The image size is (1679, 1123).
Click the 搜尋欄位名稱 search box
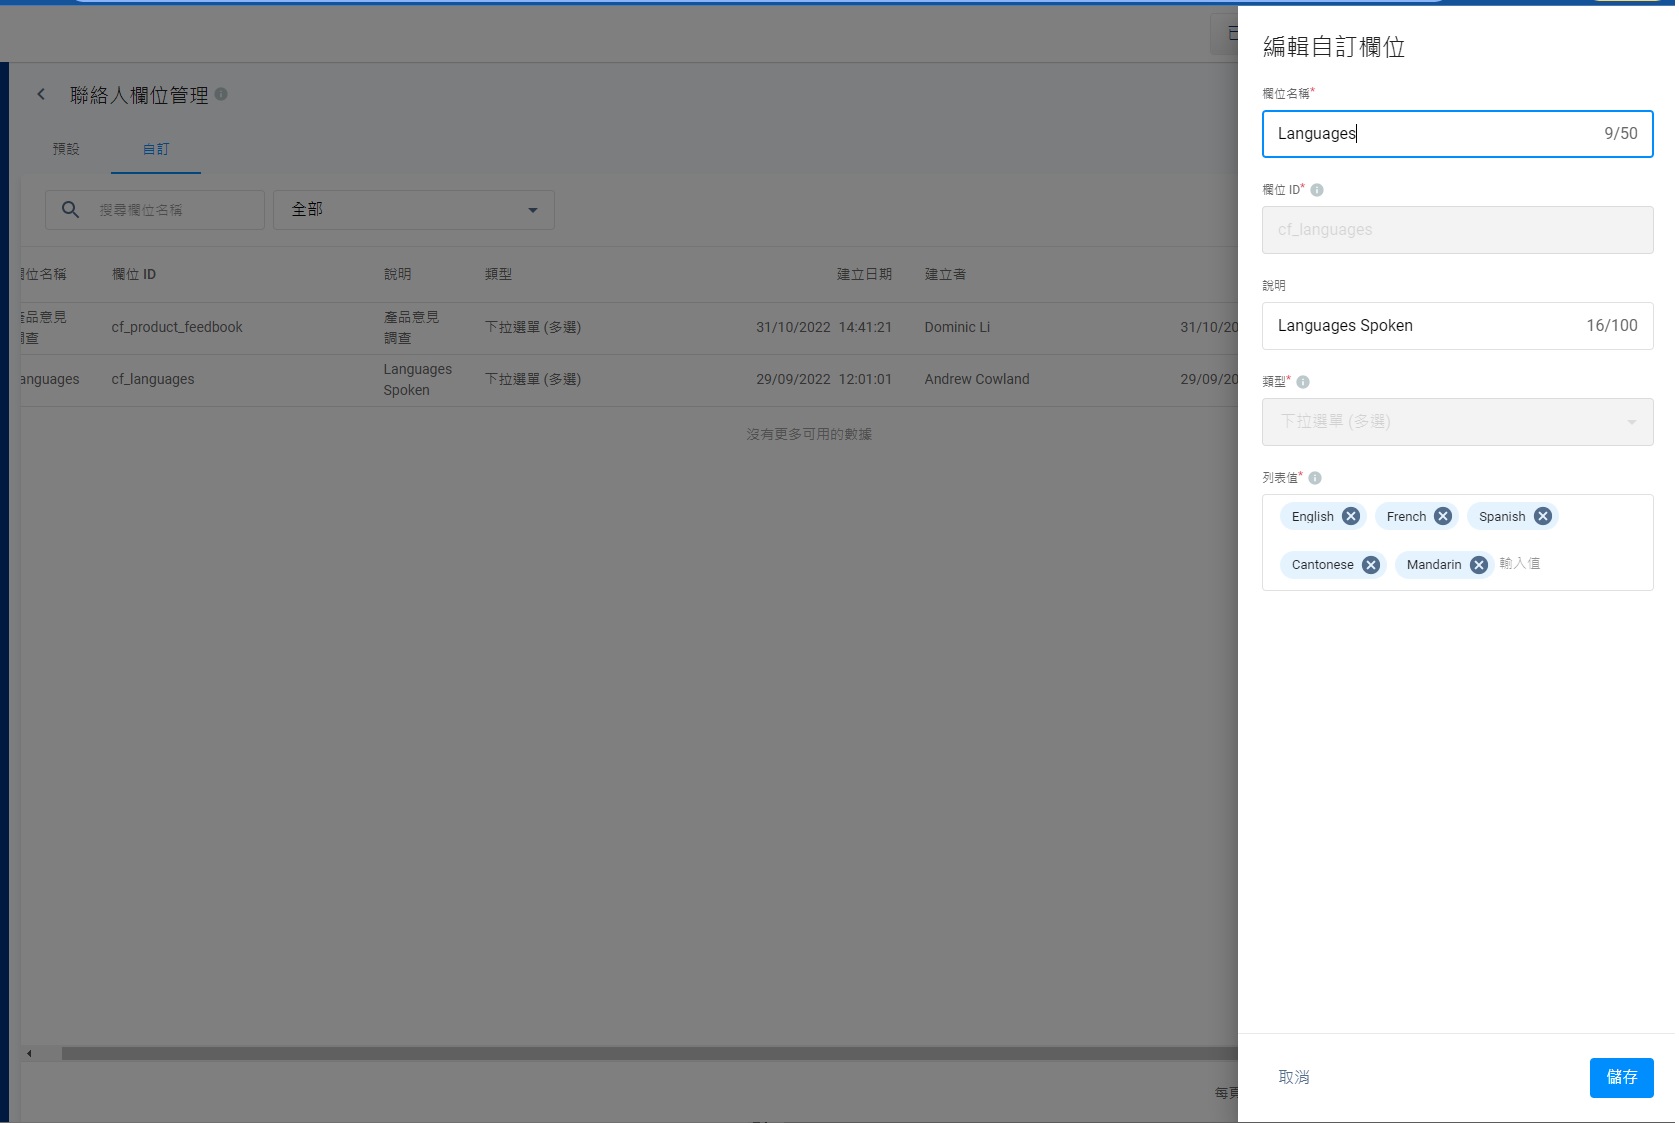(155, 210)
